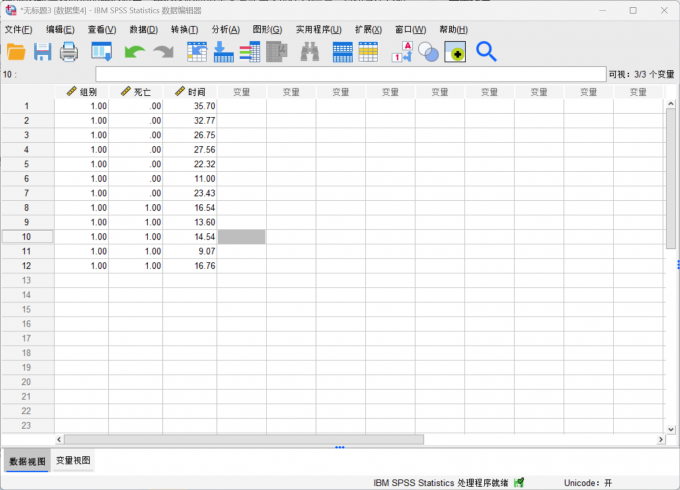Click the horizontal scrollbar right arrow
The image size is (680, 490).
click(660, 439)
